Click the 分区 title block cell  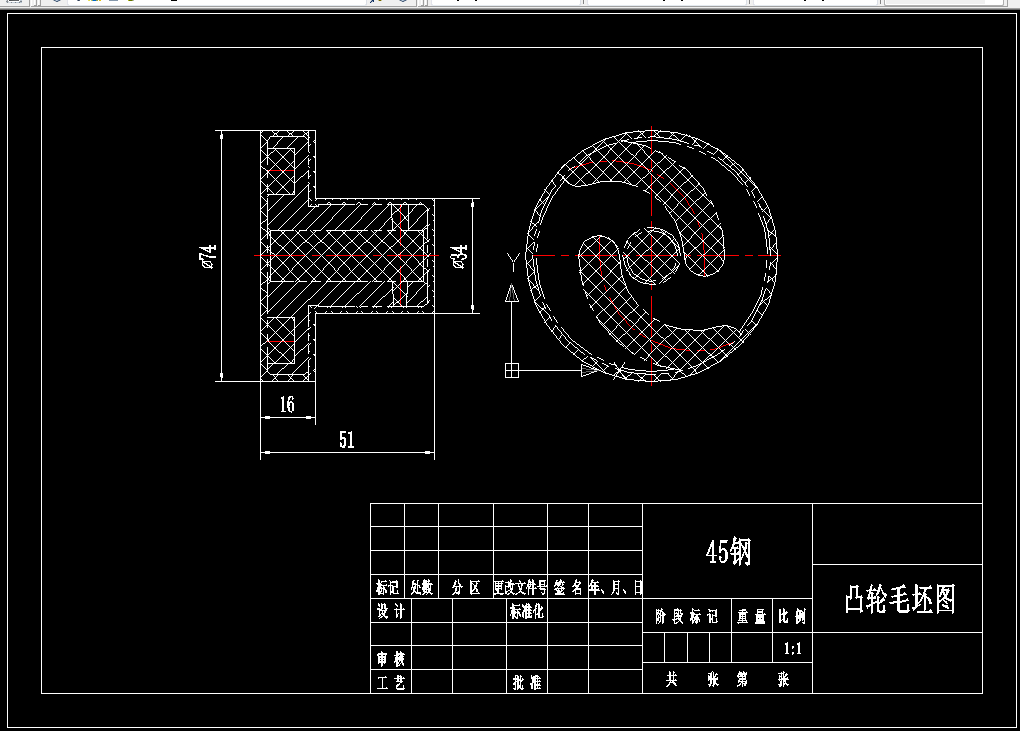pyautogui.click(x=466, y=587)
